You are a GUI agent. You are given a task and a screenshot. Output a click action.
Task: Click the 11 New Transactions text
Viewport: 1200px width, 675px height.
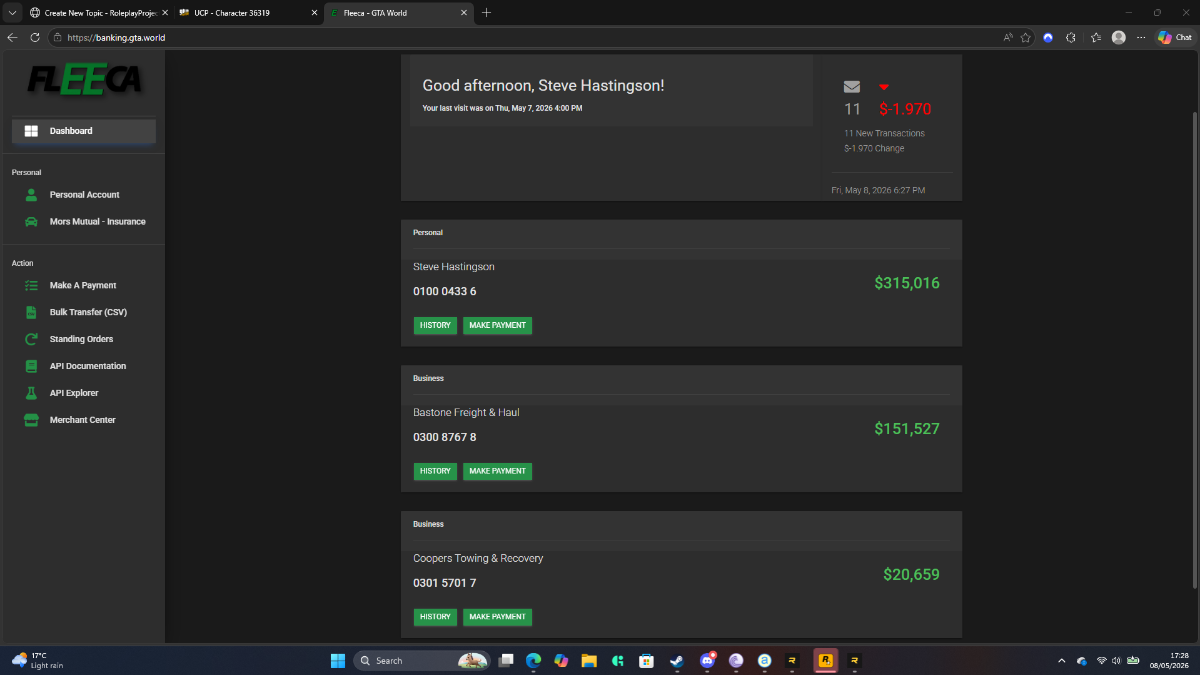tap(884, 133)
